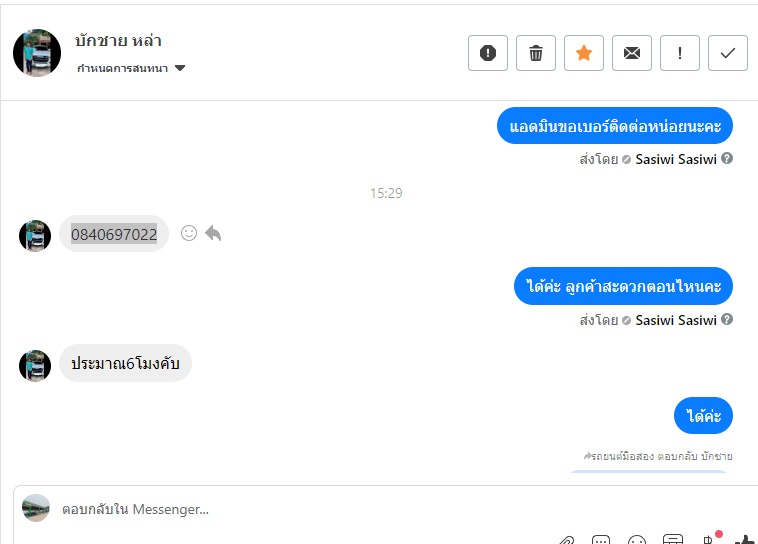Viewport: 758px width, 544px height.
Task: Mark conversation done with checkmark button
Action: point(728,53)
